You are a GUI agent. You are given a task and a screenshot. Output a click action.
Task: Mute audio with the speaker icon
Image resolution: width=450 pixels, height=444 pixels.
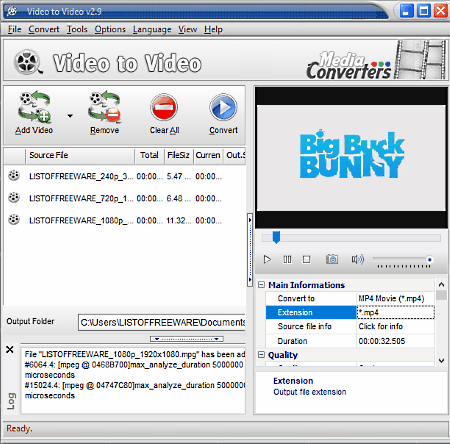pyautogui.click(x=358, y=259)
